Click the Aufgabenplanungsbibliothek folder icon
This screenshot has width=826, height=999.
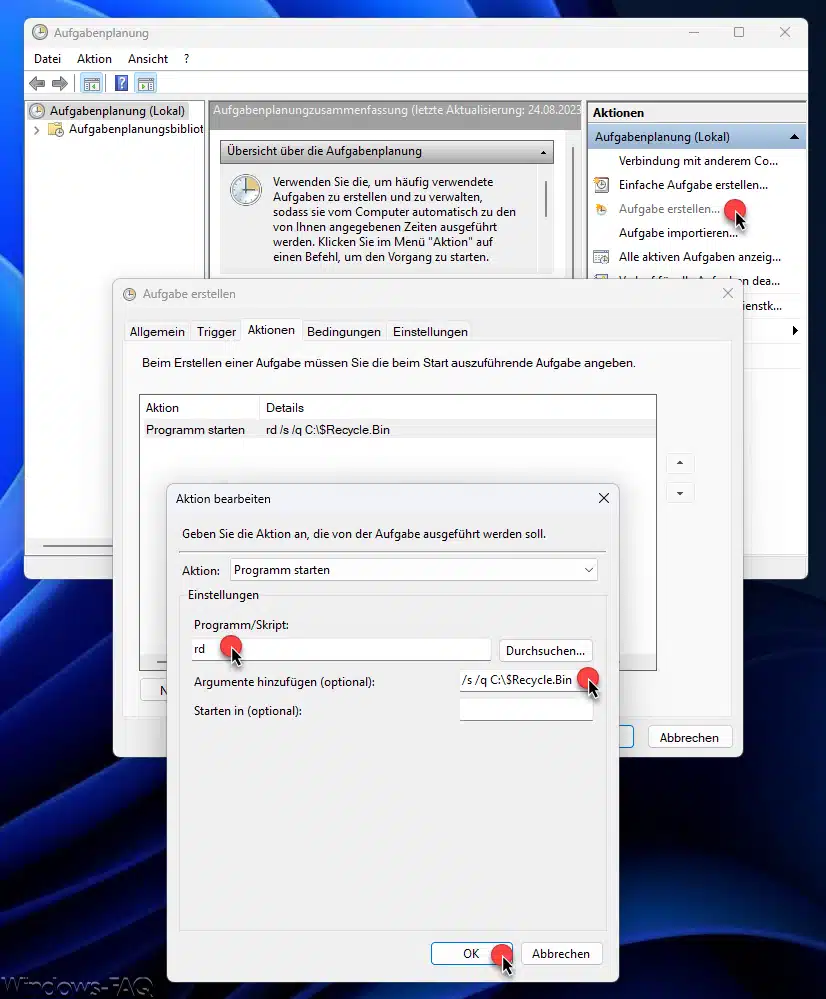click(56, 129)
